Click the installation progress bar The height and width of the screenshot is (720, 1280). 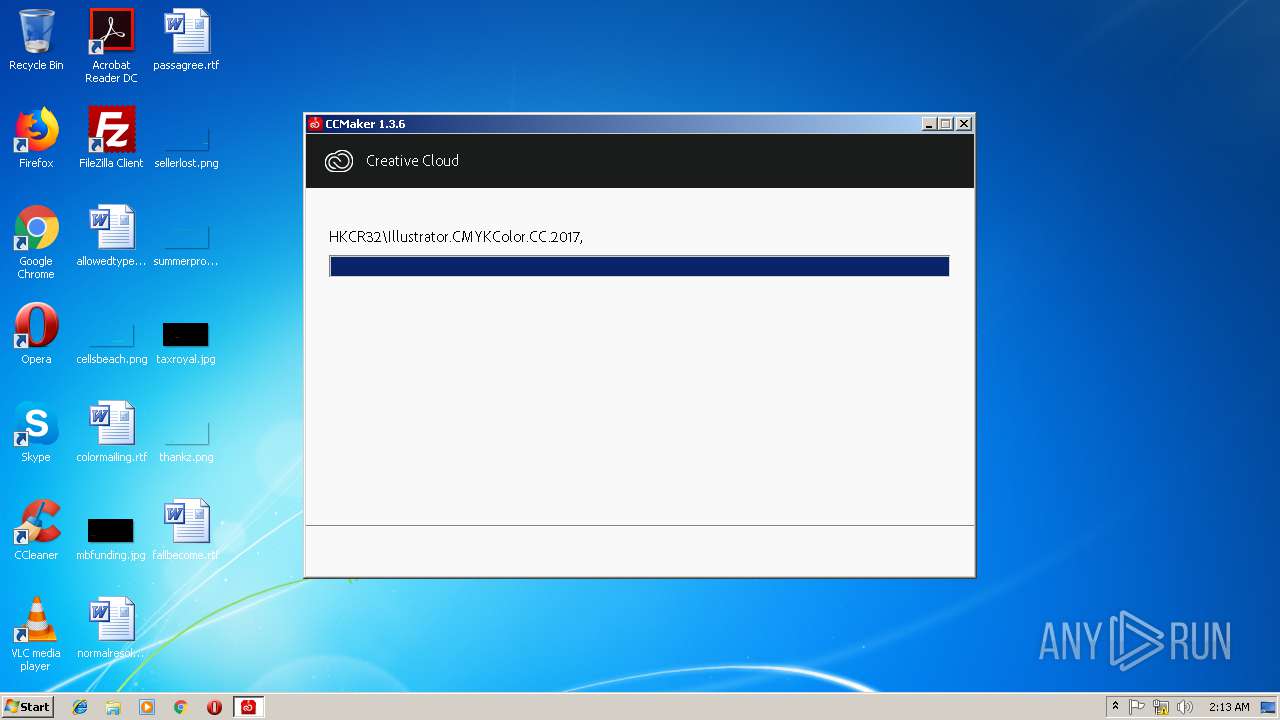[639, 266]
